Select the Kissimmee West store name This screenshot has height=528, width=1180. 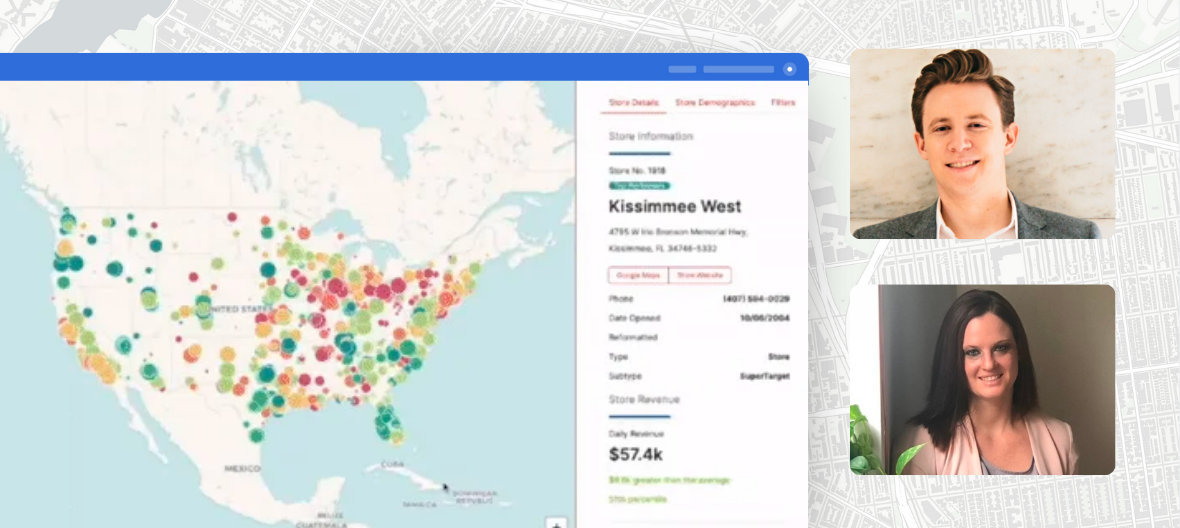[x=675, y=206]
